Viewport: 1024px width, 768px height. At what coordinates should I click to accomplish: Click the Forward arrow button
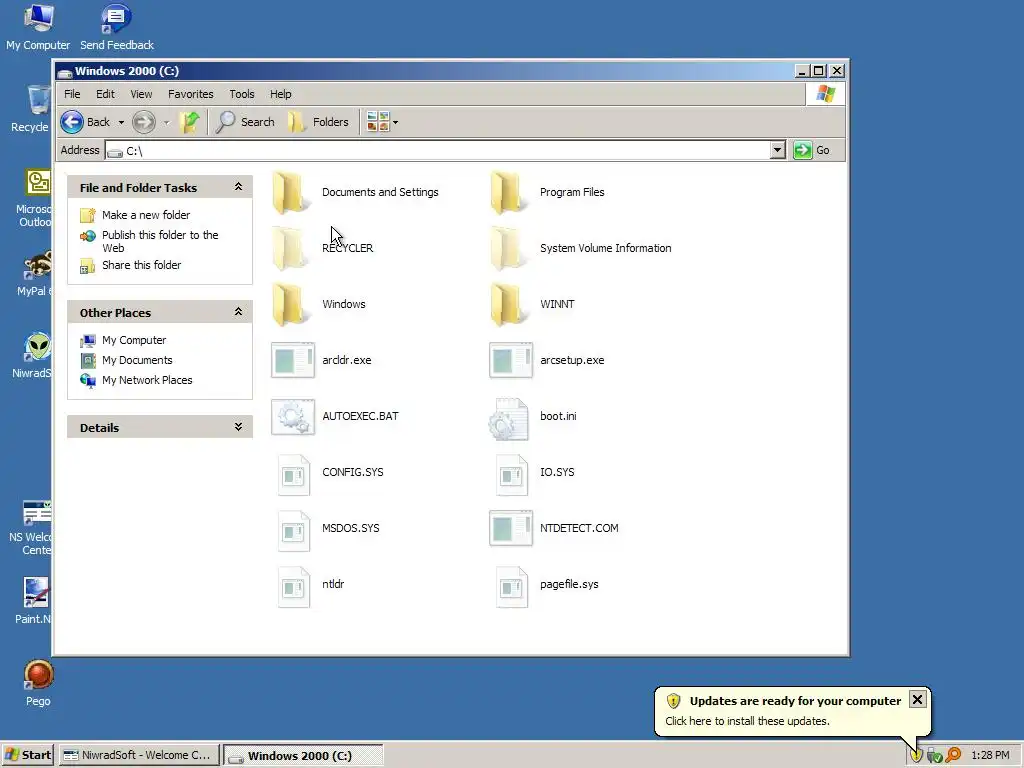click(x=144, y=122)
